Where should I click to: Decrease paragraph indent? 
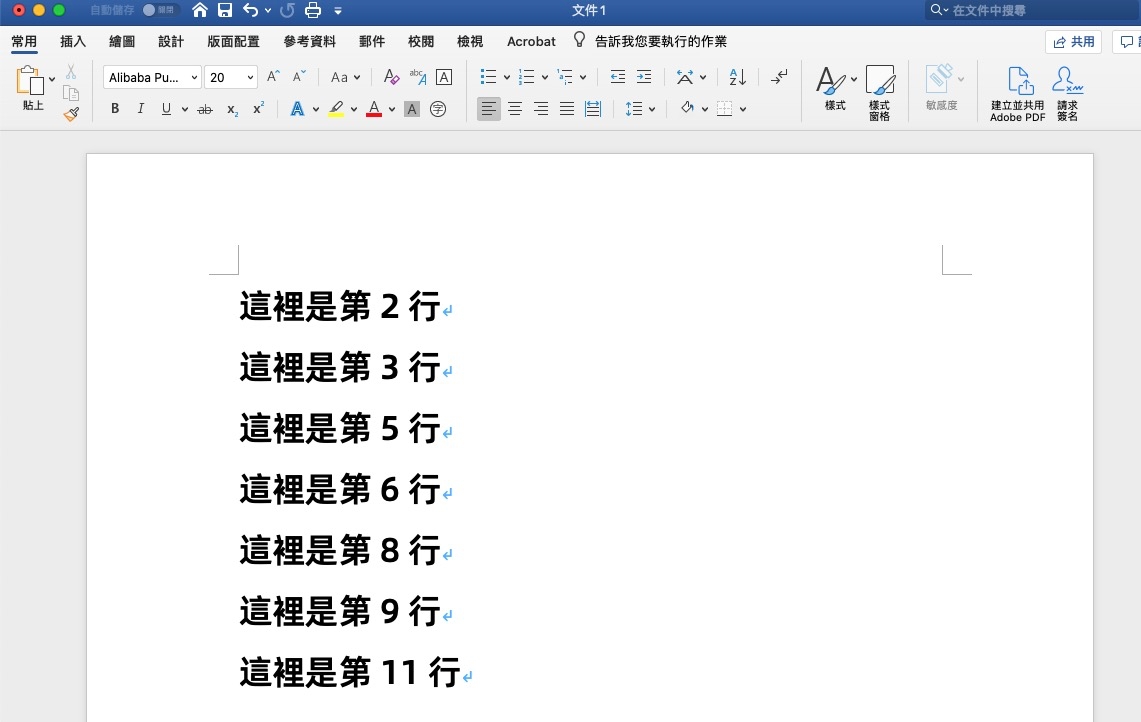coord(618,76)
